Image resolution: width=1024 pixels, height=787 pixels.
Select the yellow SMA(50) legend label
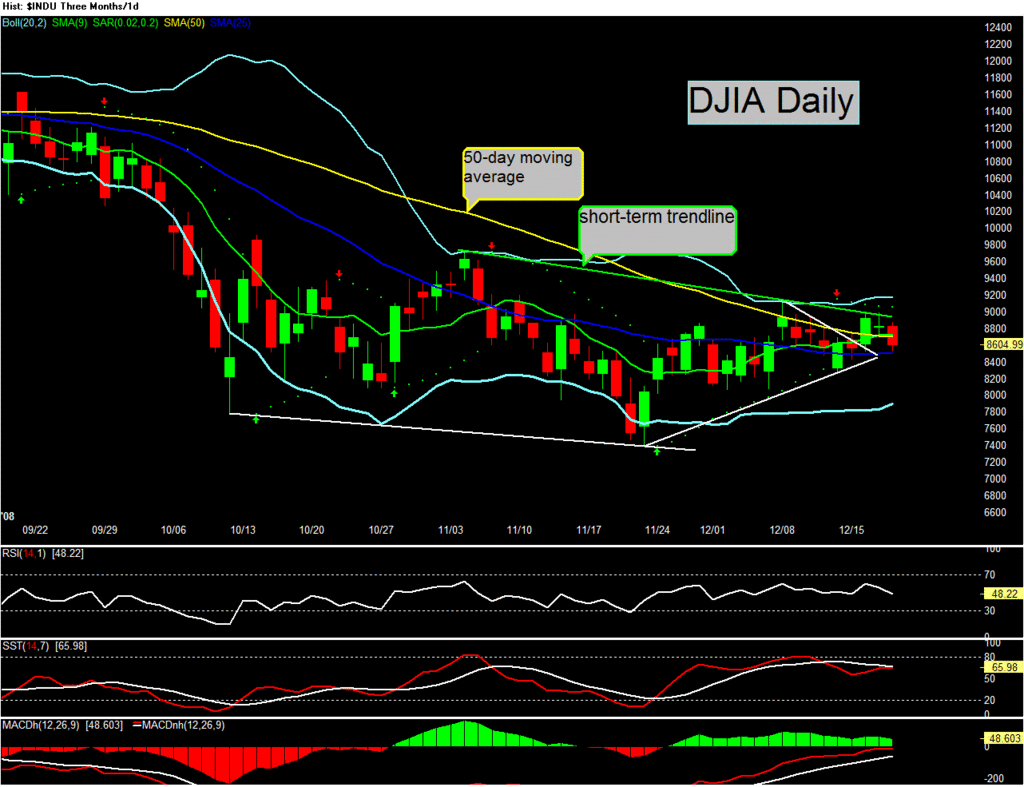click(x=184, y=23)
